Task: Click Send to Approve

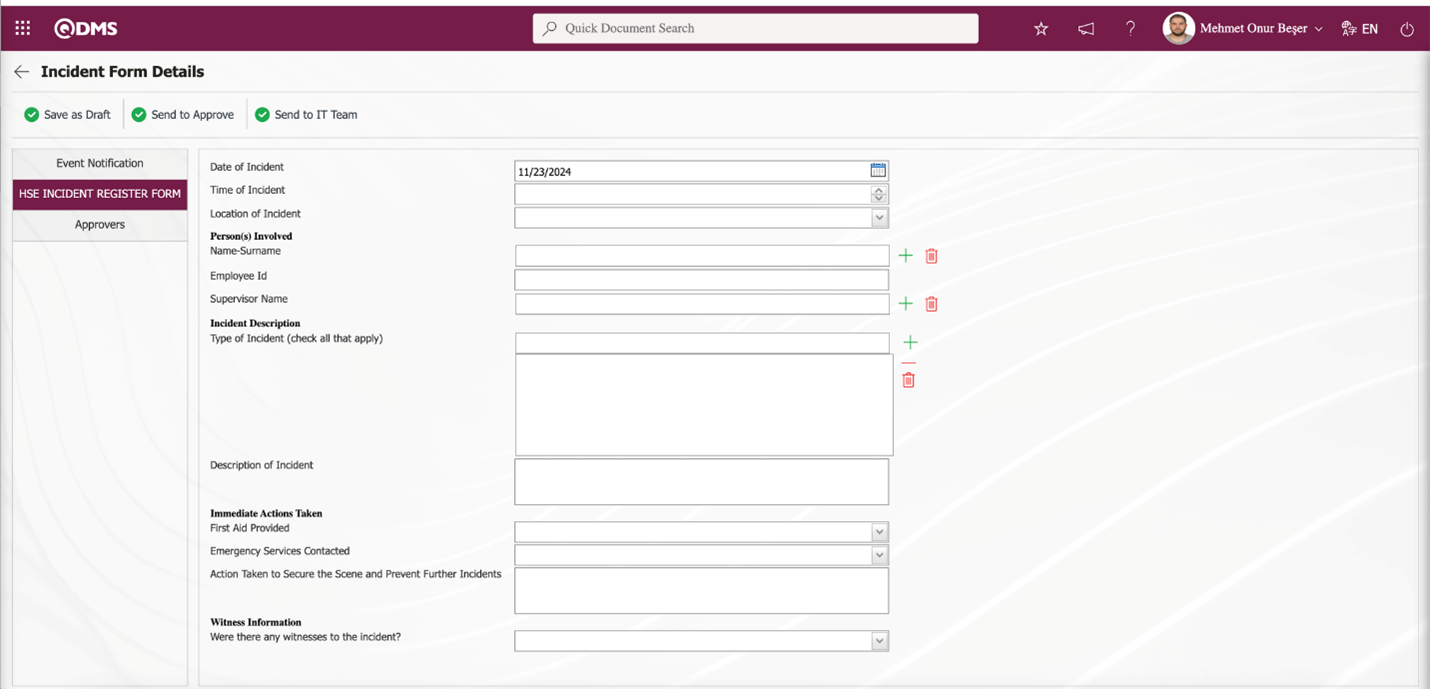Action: 182,115
